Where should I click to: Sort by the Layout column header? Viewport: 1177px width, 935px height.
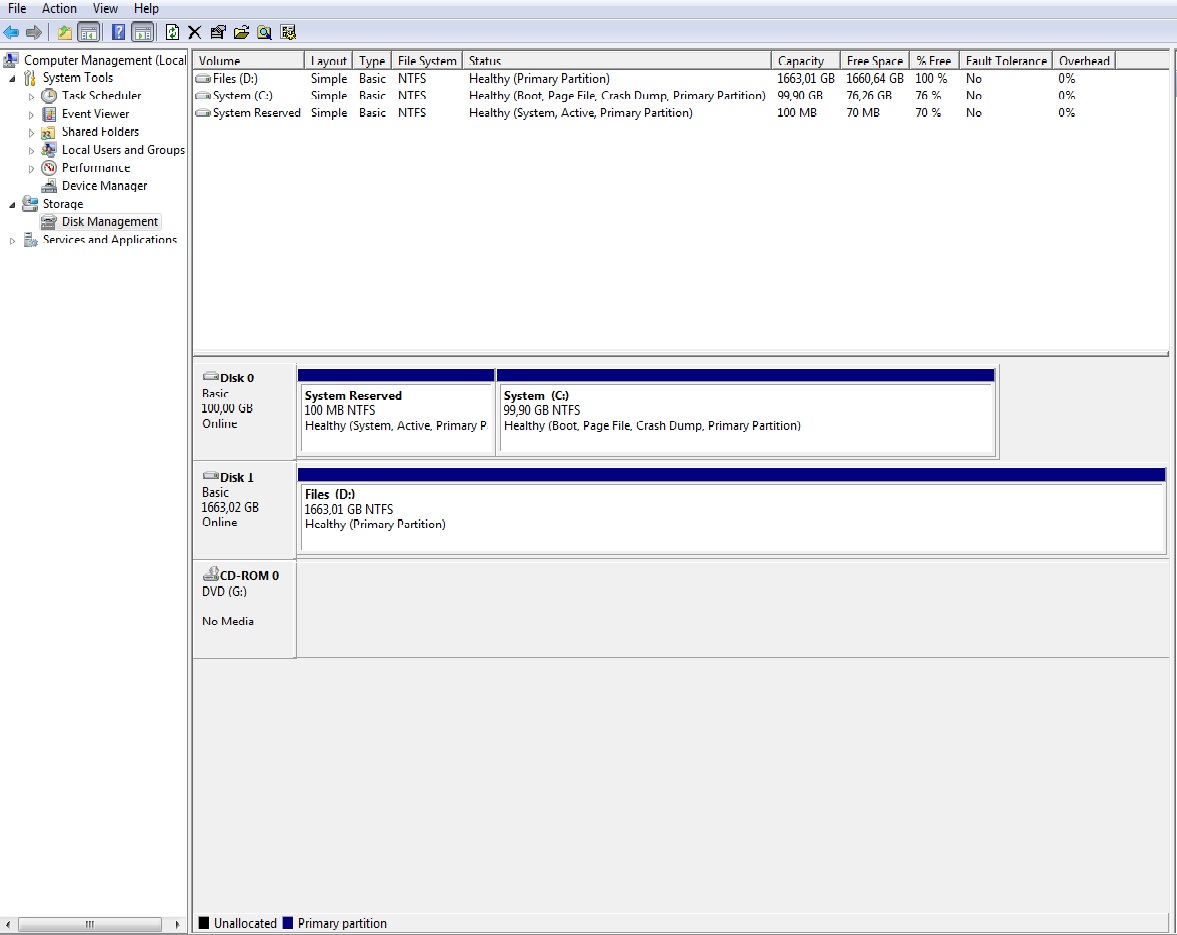[328, 61]
